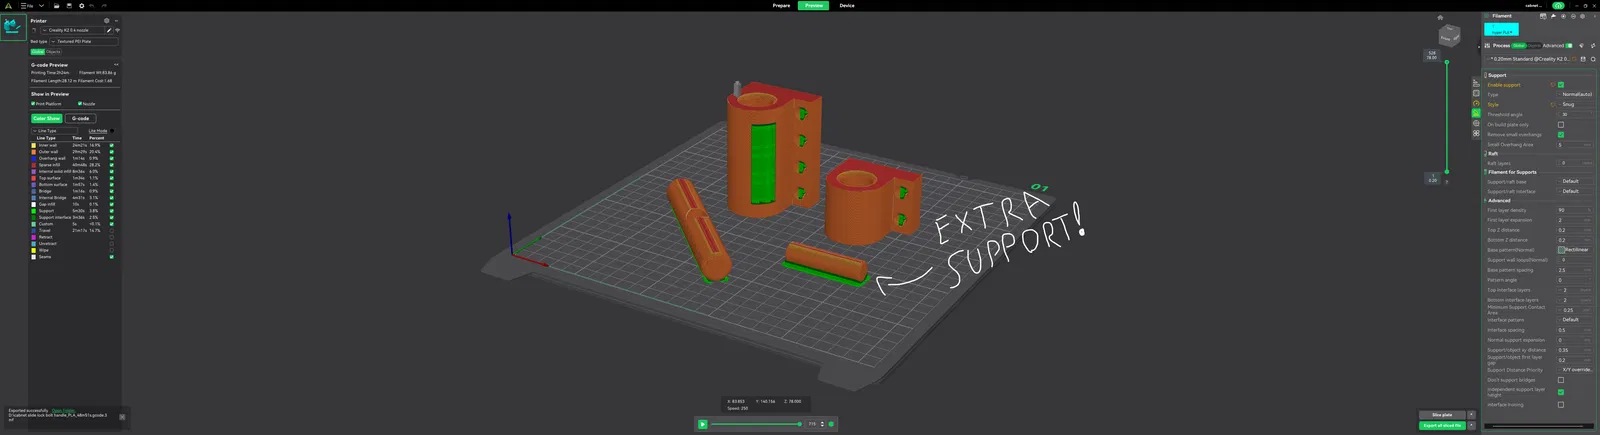
Task: Open the support Style dropdown
Action: coord(1575,104)
